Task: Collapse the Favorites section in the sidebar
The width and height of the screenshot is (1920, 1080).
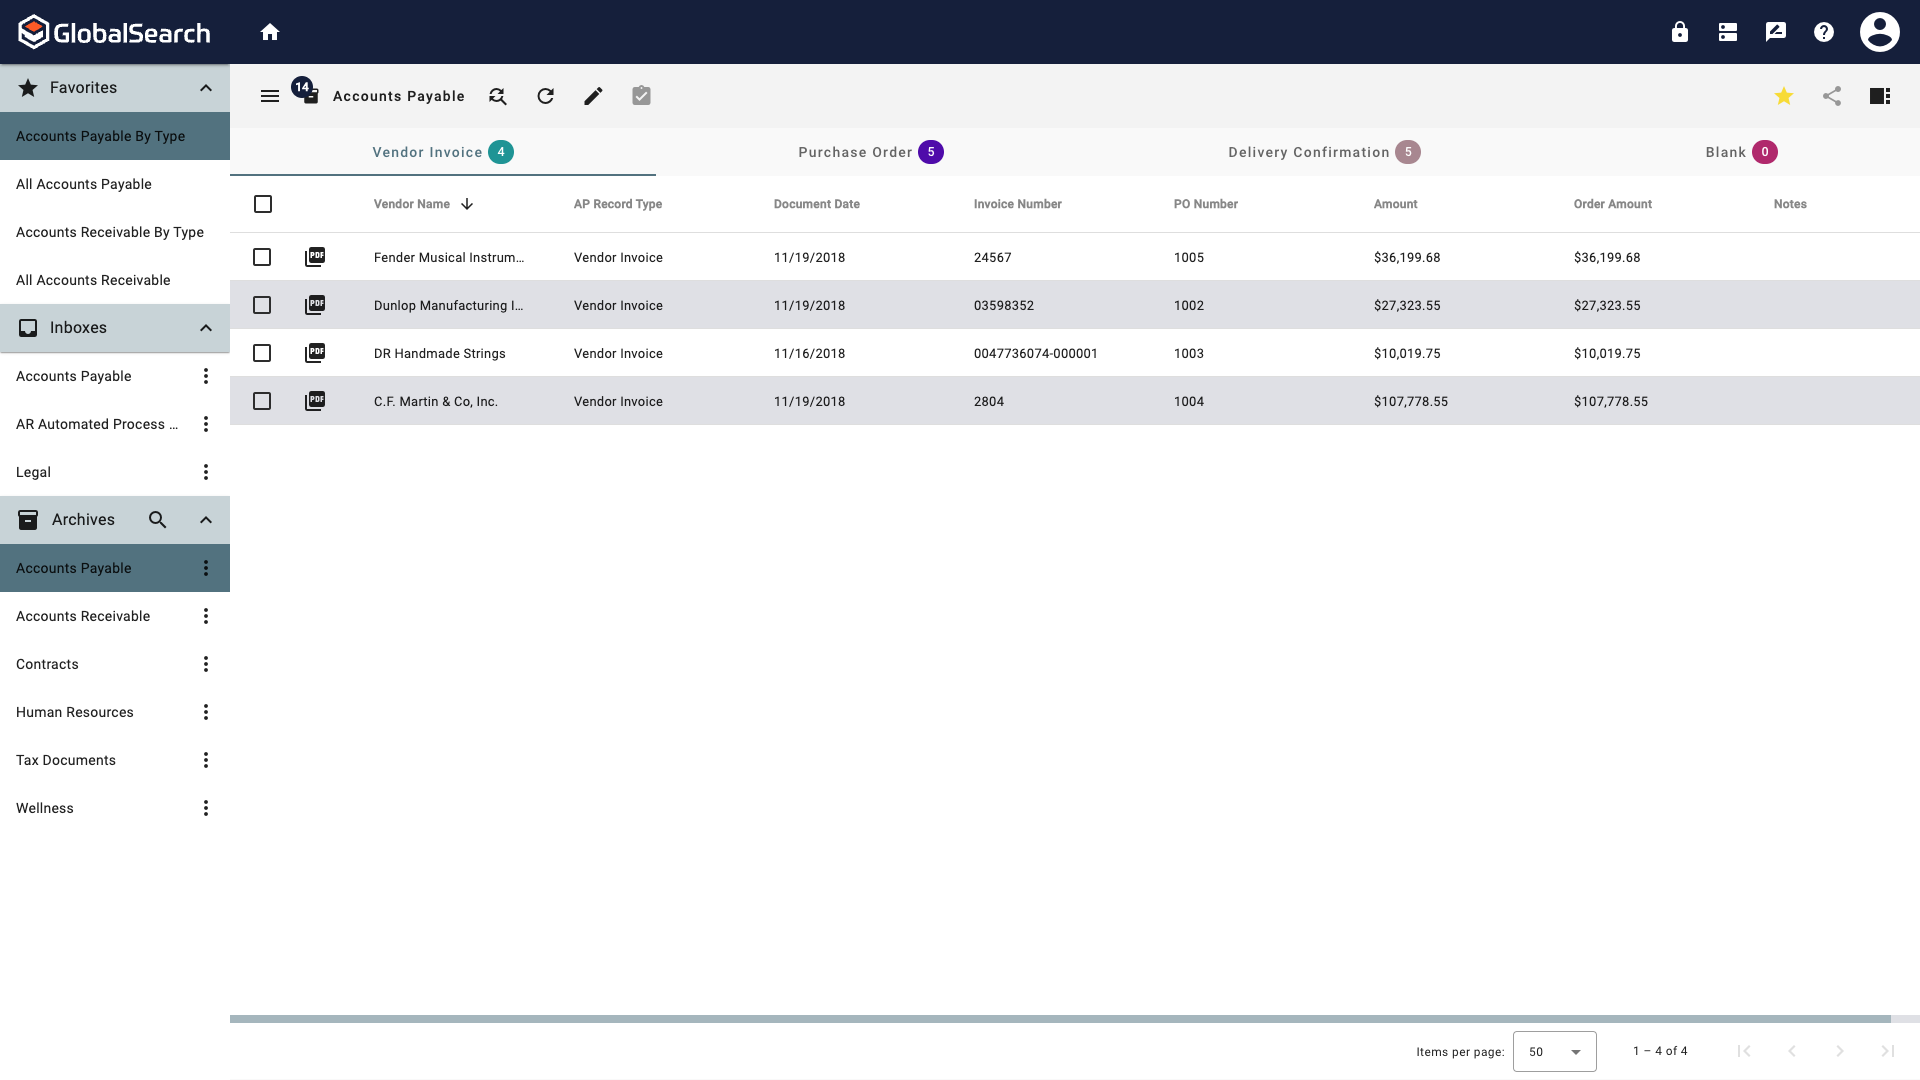Action: [205, 88]
